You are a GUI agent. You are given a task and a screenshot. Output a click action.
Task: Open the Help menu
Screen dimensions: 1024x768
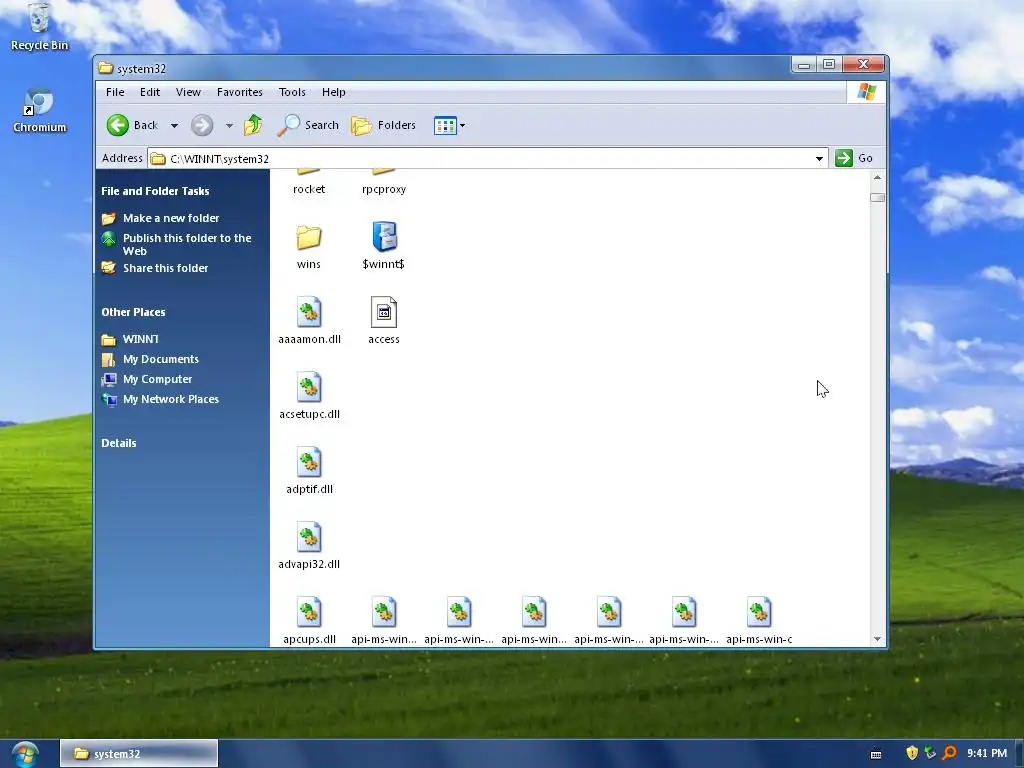[x=333, y=92]
